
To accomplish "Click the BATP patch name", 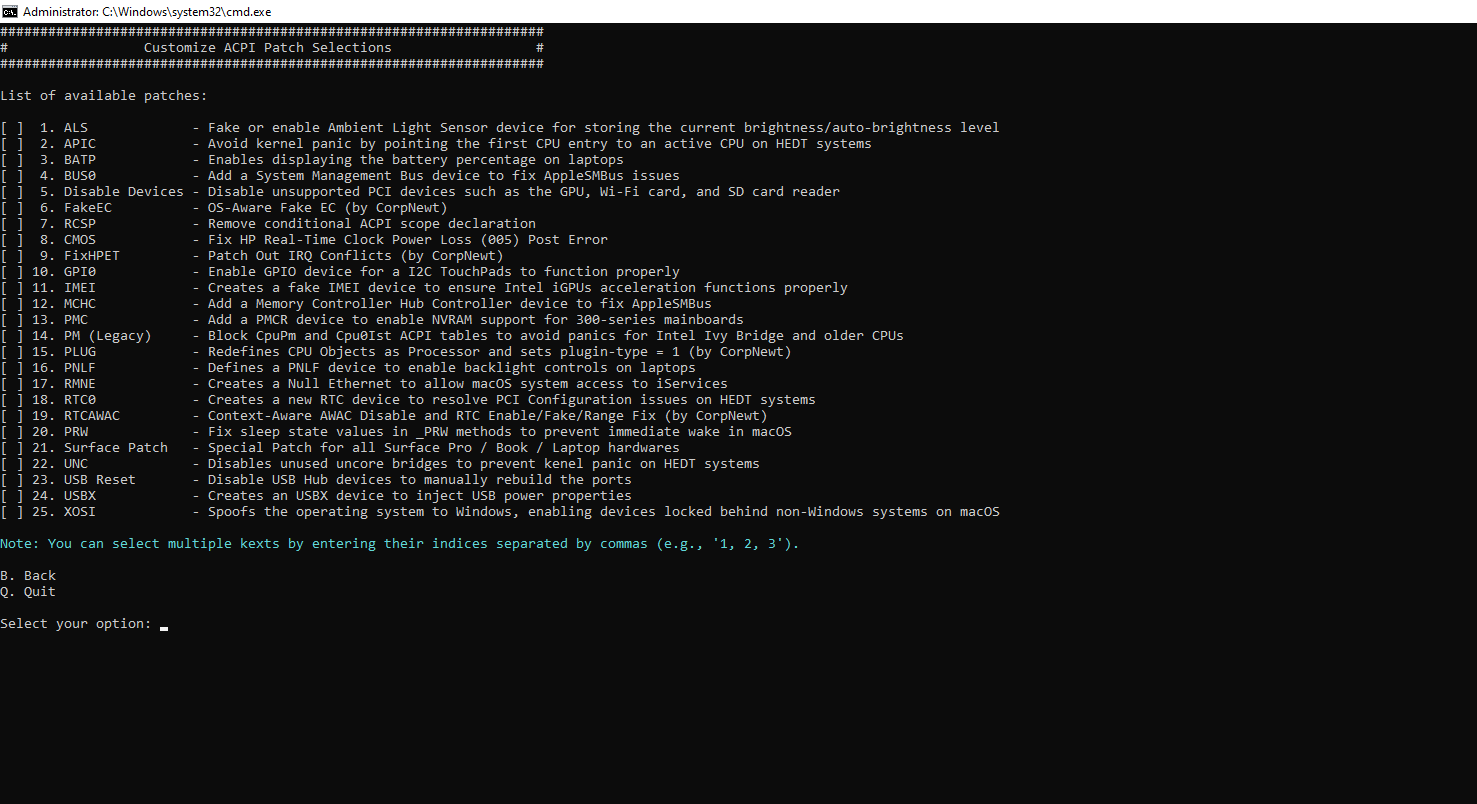I will tap(79, 160).
